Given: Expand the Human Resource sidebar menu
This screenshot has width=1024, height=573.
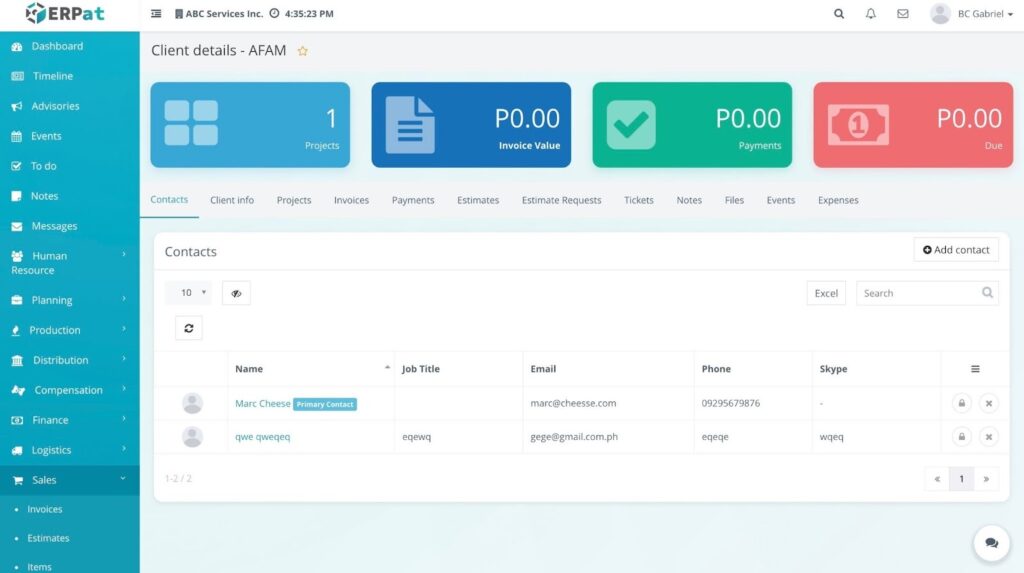Looking at the screenshot, I should pyautogui.click(x=69, y=263).
